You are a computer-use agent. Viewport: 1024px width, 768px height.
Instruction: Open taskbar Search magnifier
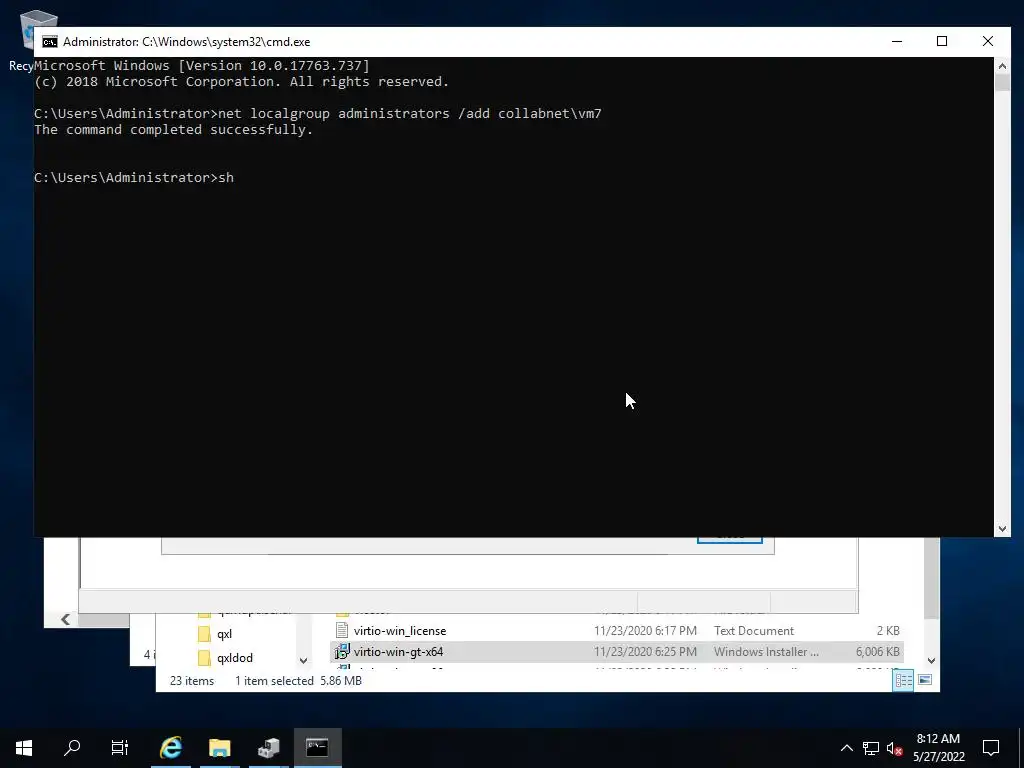tap(72, 747)
